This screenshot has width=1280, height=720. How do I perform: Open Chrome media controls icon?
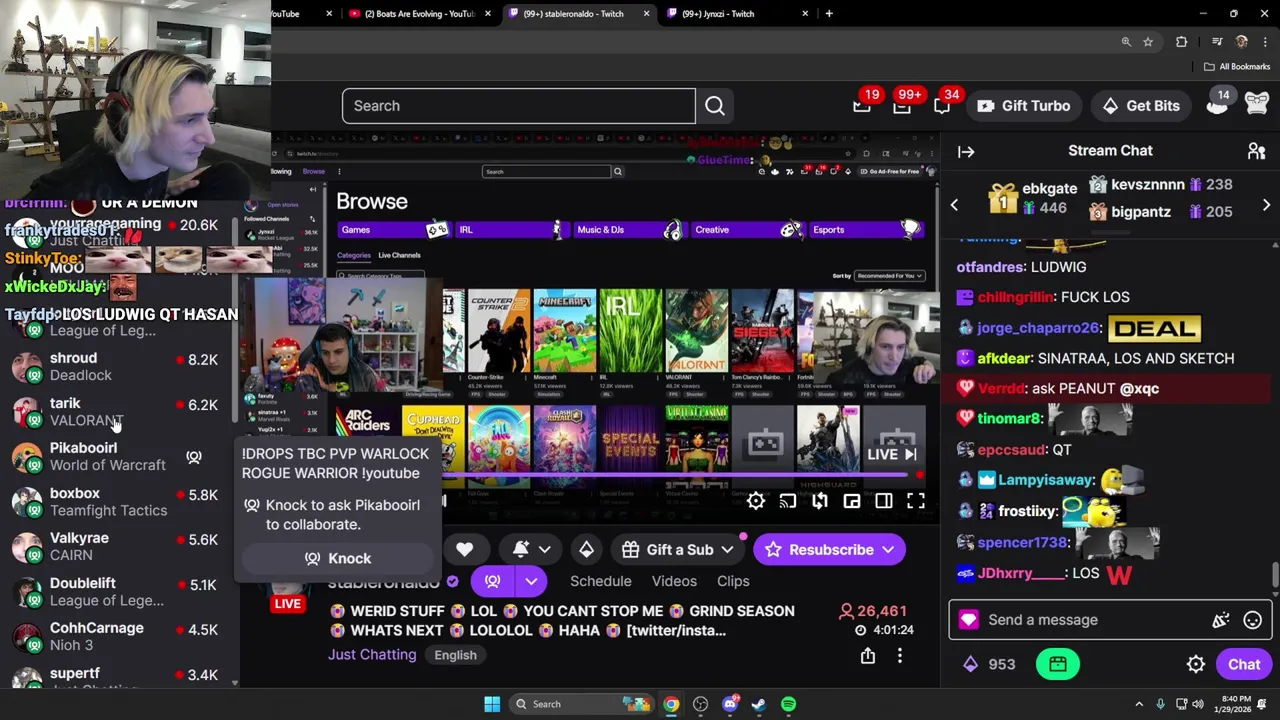1217,42
